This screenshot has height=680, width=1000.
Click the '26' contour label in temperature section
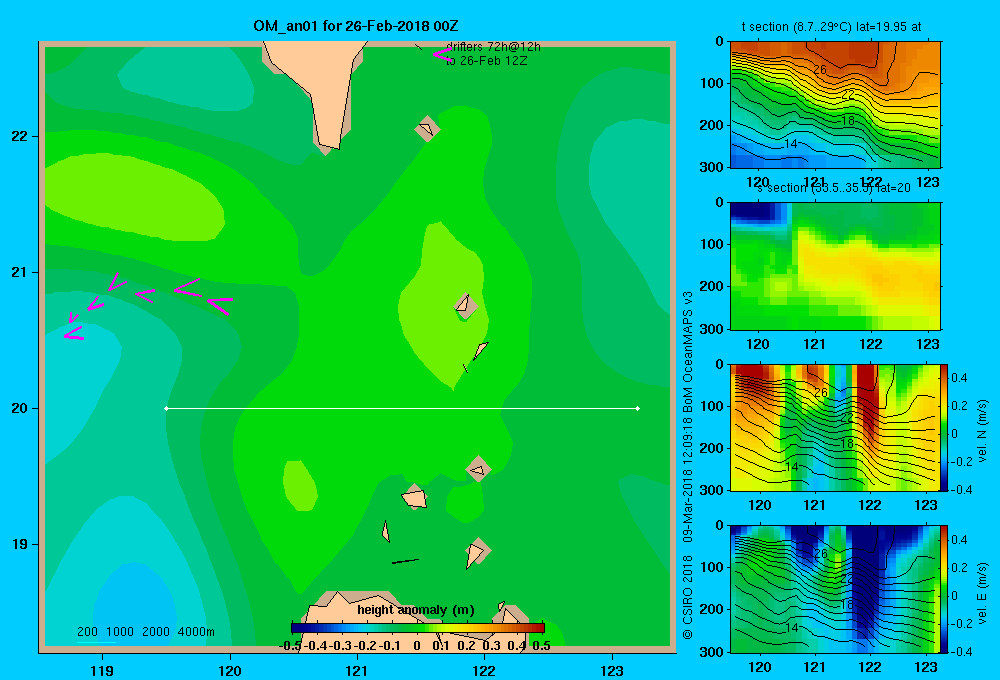(820, 70)
